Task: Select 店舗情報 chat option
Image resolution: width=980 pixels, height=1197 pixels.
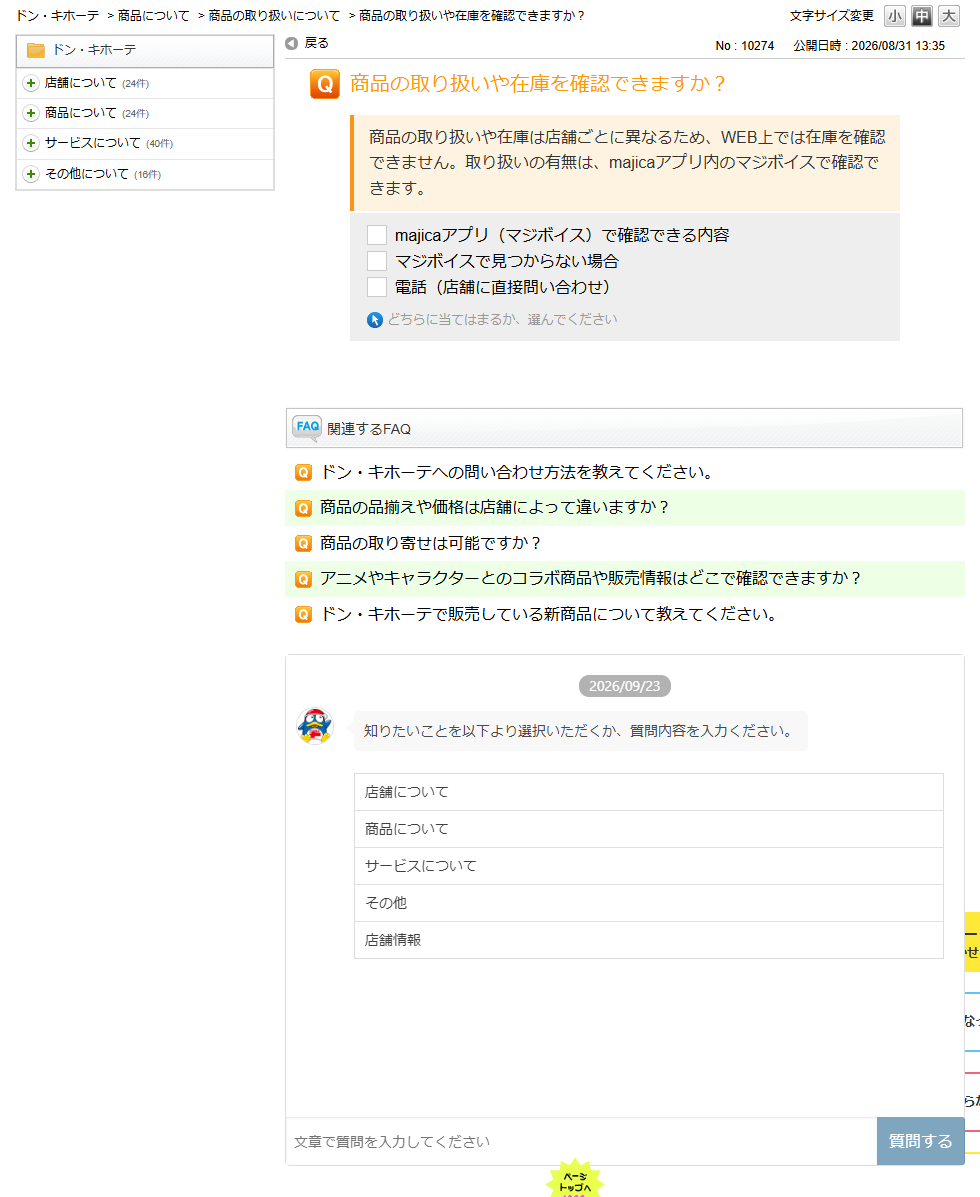Action: pyautogui.click(x=649, y=940)
